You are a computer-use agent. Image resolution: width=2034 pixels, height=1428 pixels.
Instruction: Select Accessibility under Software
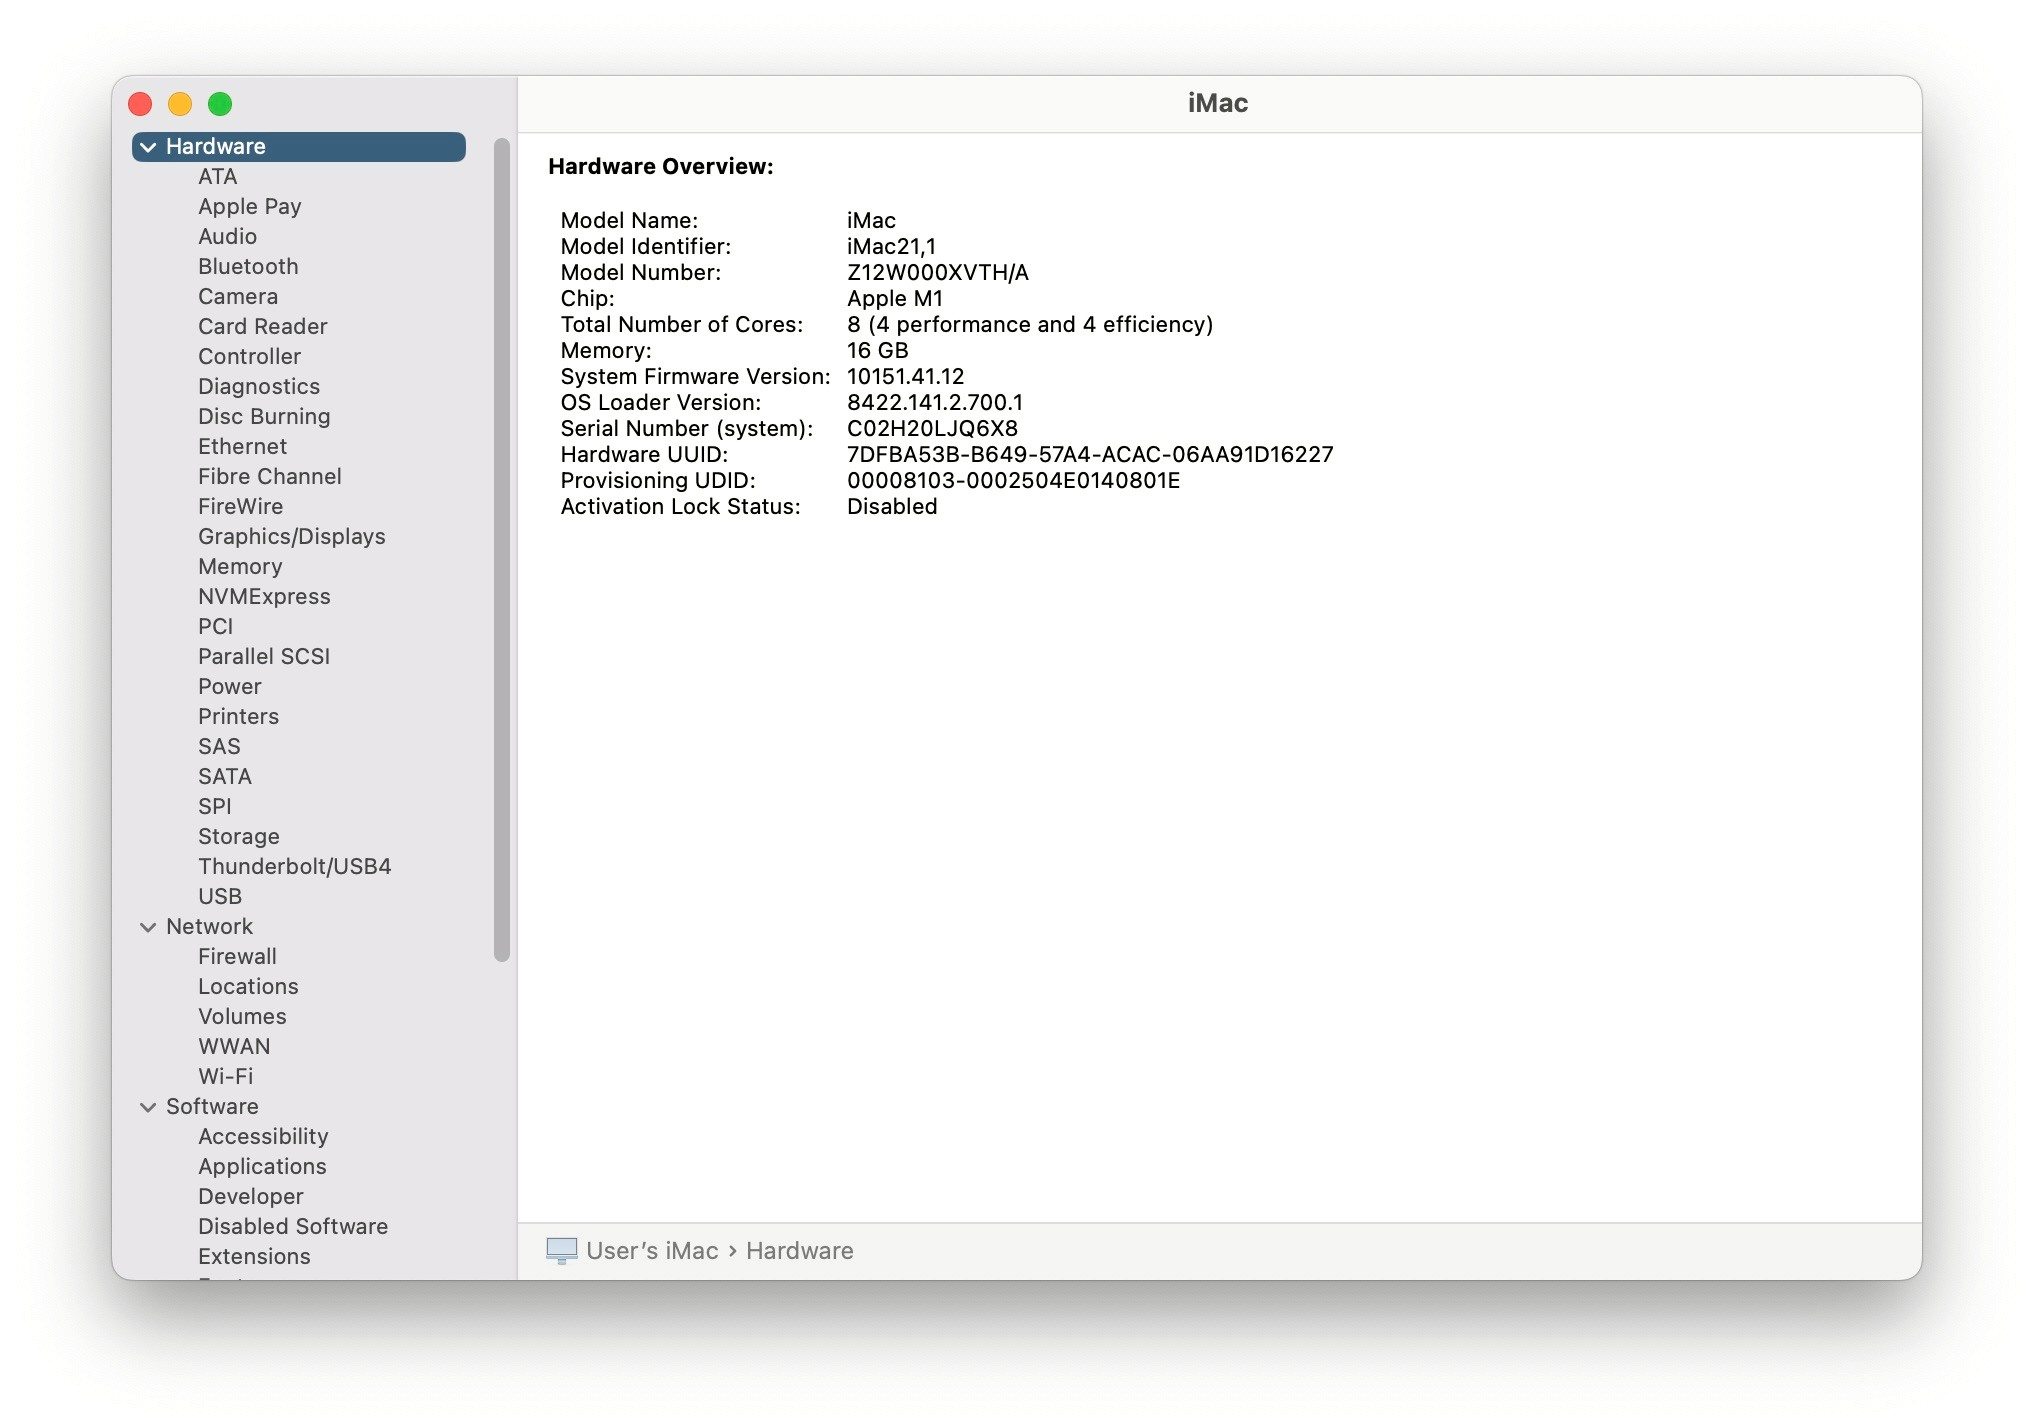click(263, 1136)
